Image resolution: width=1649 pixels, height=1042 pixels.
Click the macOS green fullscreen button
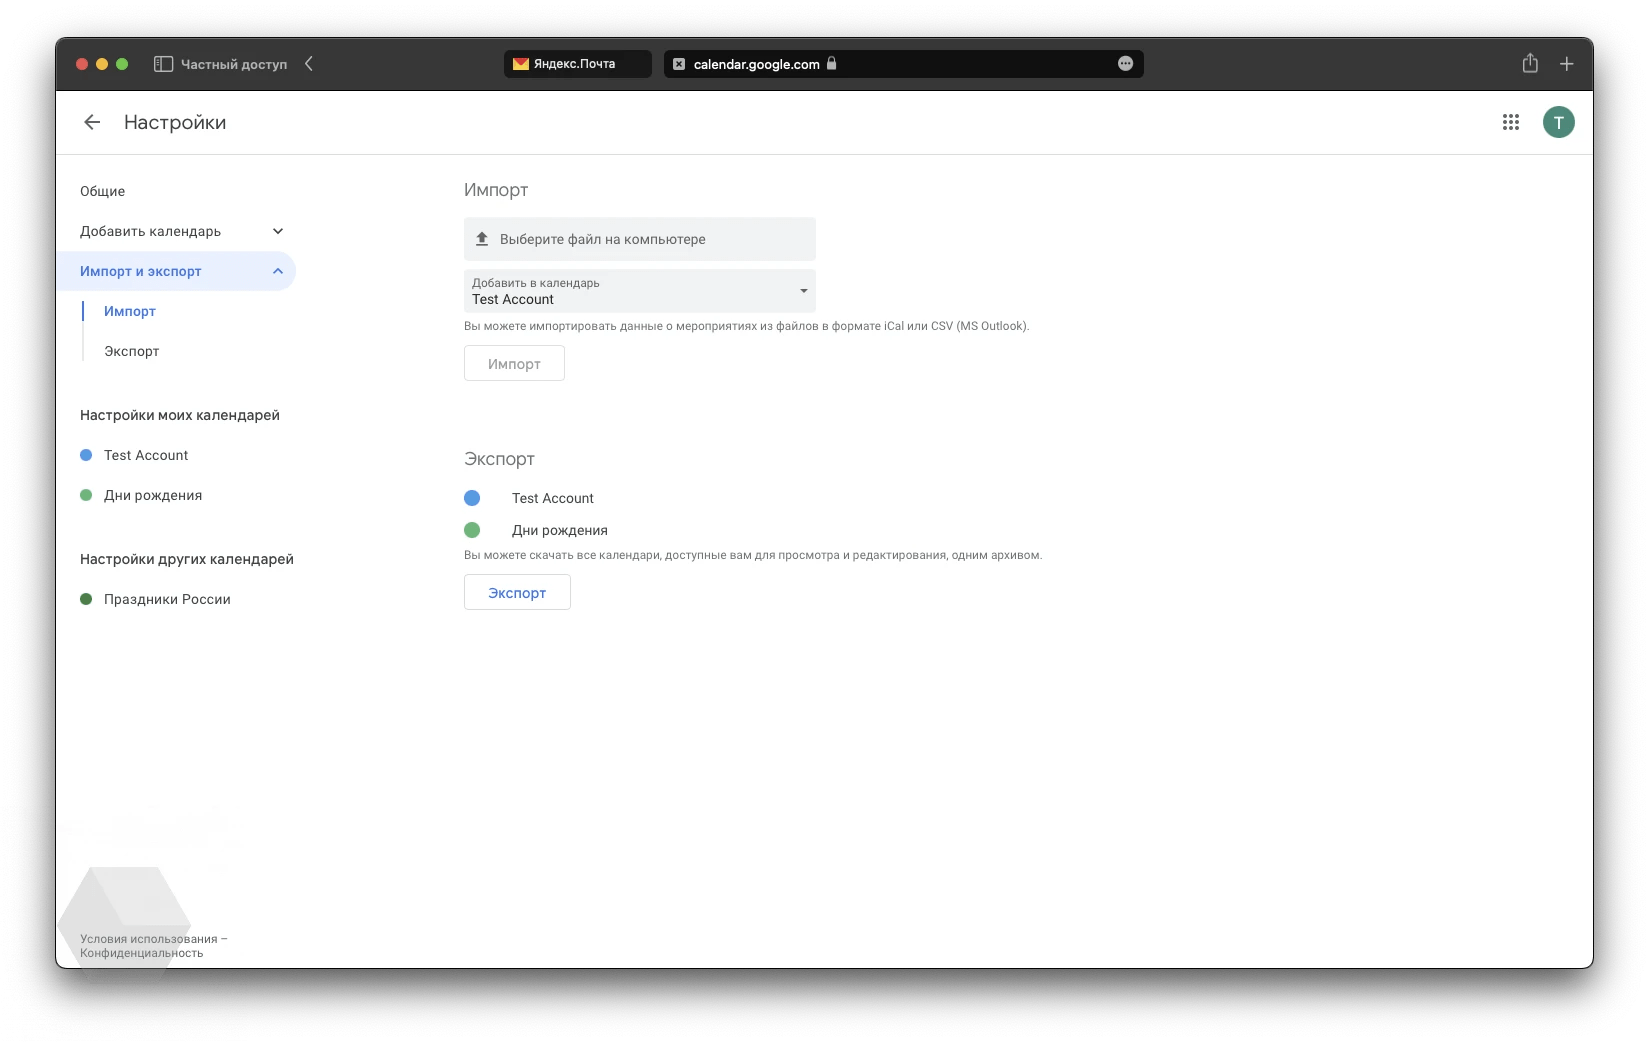click(x=122, y=64)
